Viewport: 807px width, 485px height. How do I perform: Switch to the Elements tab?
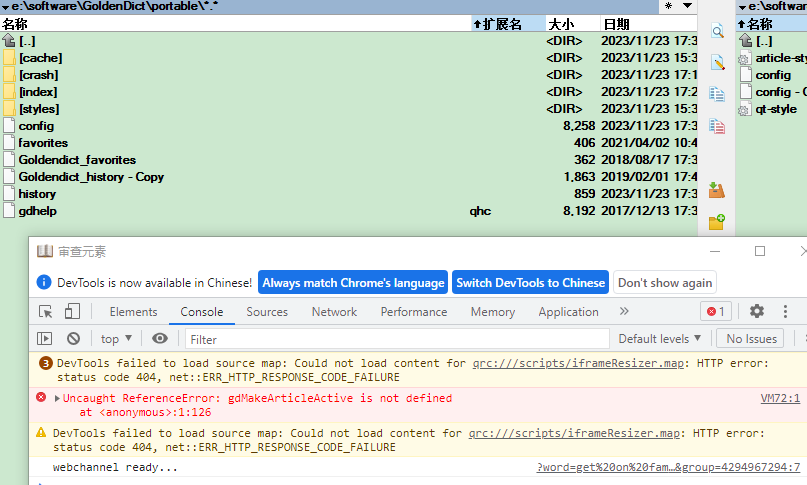click(x=133, y=311)
